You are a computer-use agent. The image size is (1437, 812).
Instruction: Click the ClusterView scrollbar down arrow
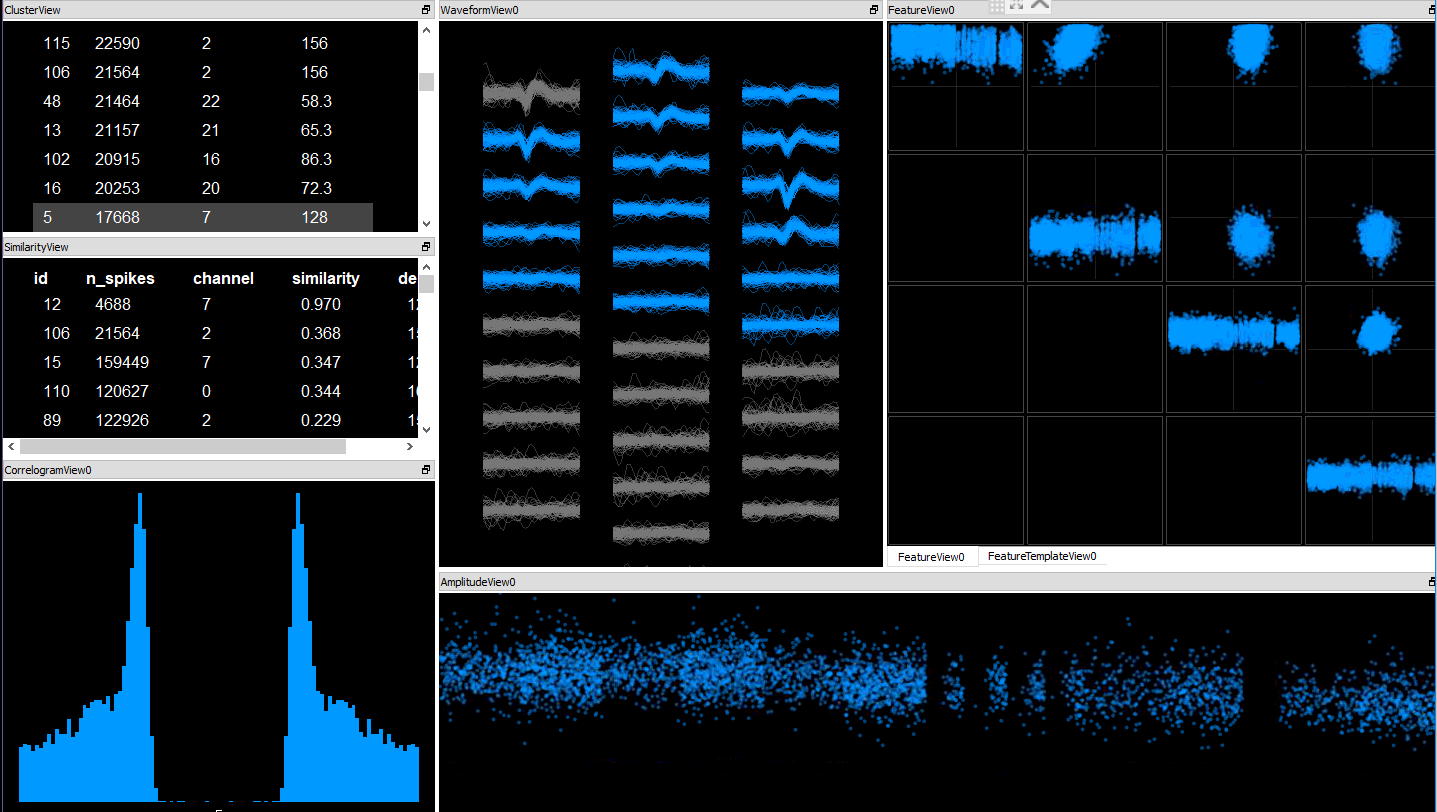[x=426, y=224]
